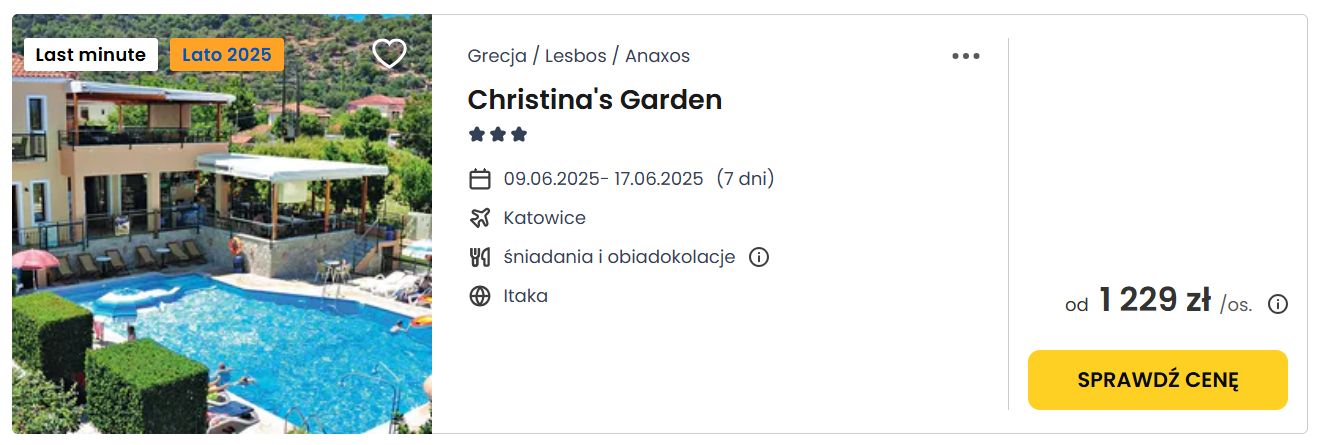This screenshot has width=1328, height=445.
Task: Add Christina's Garden to favorites with heart icon
Action: click(389, 53)
